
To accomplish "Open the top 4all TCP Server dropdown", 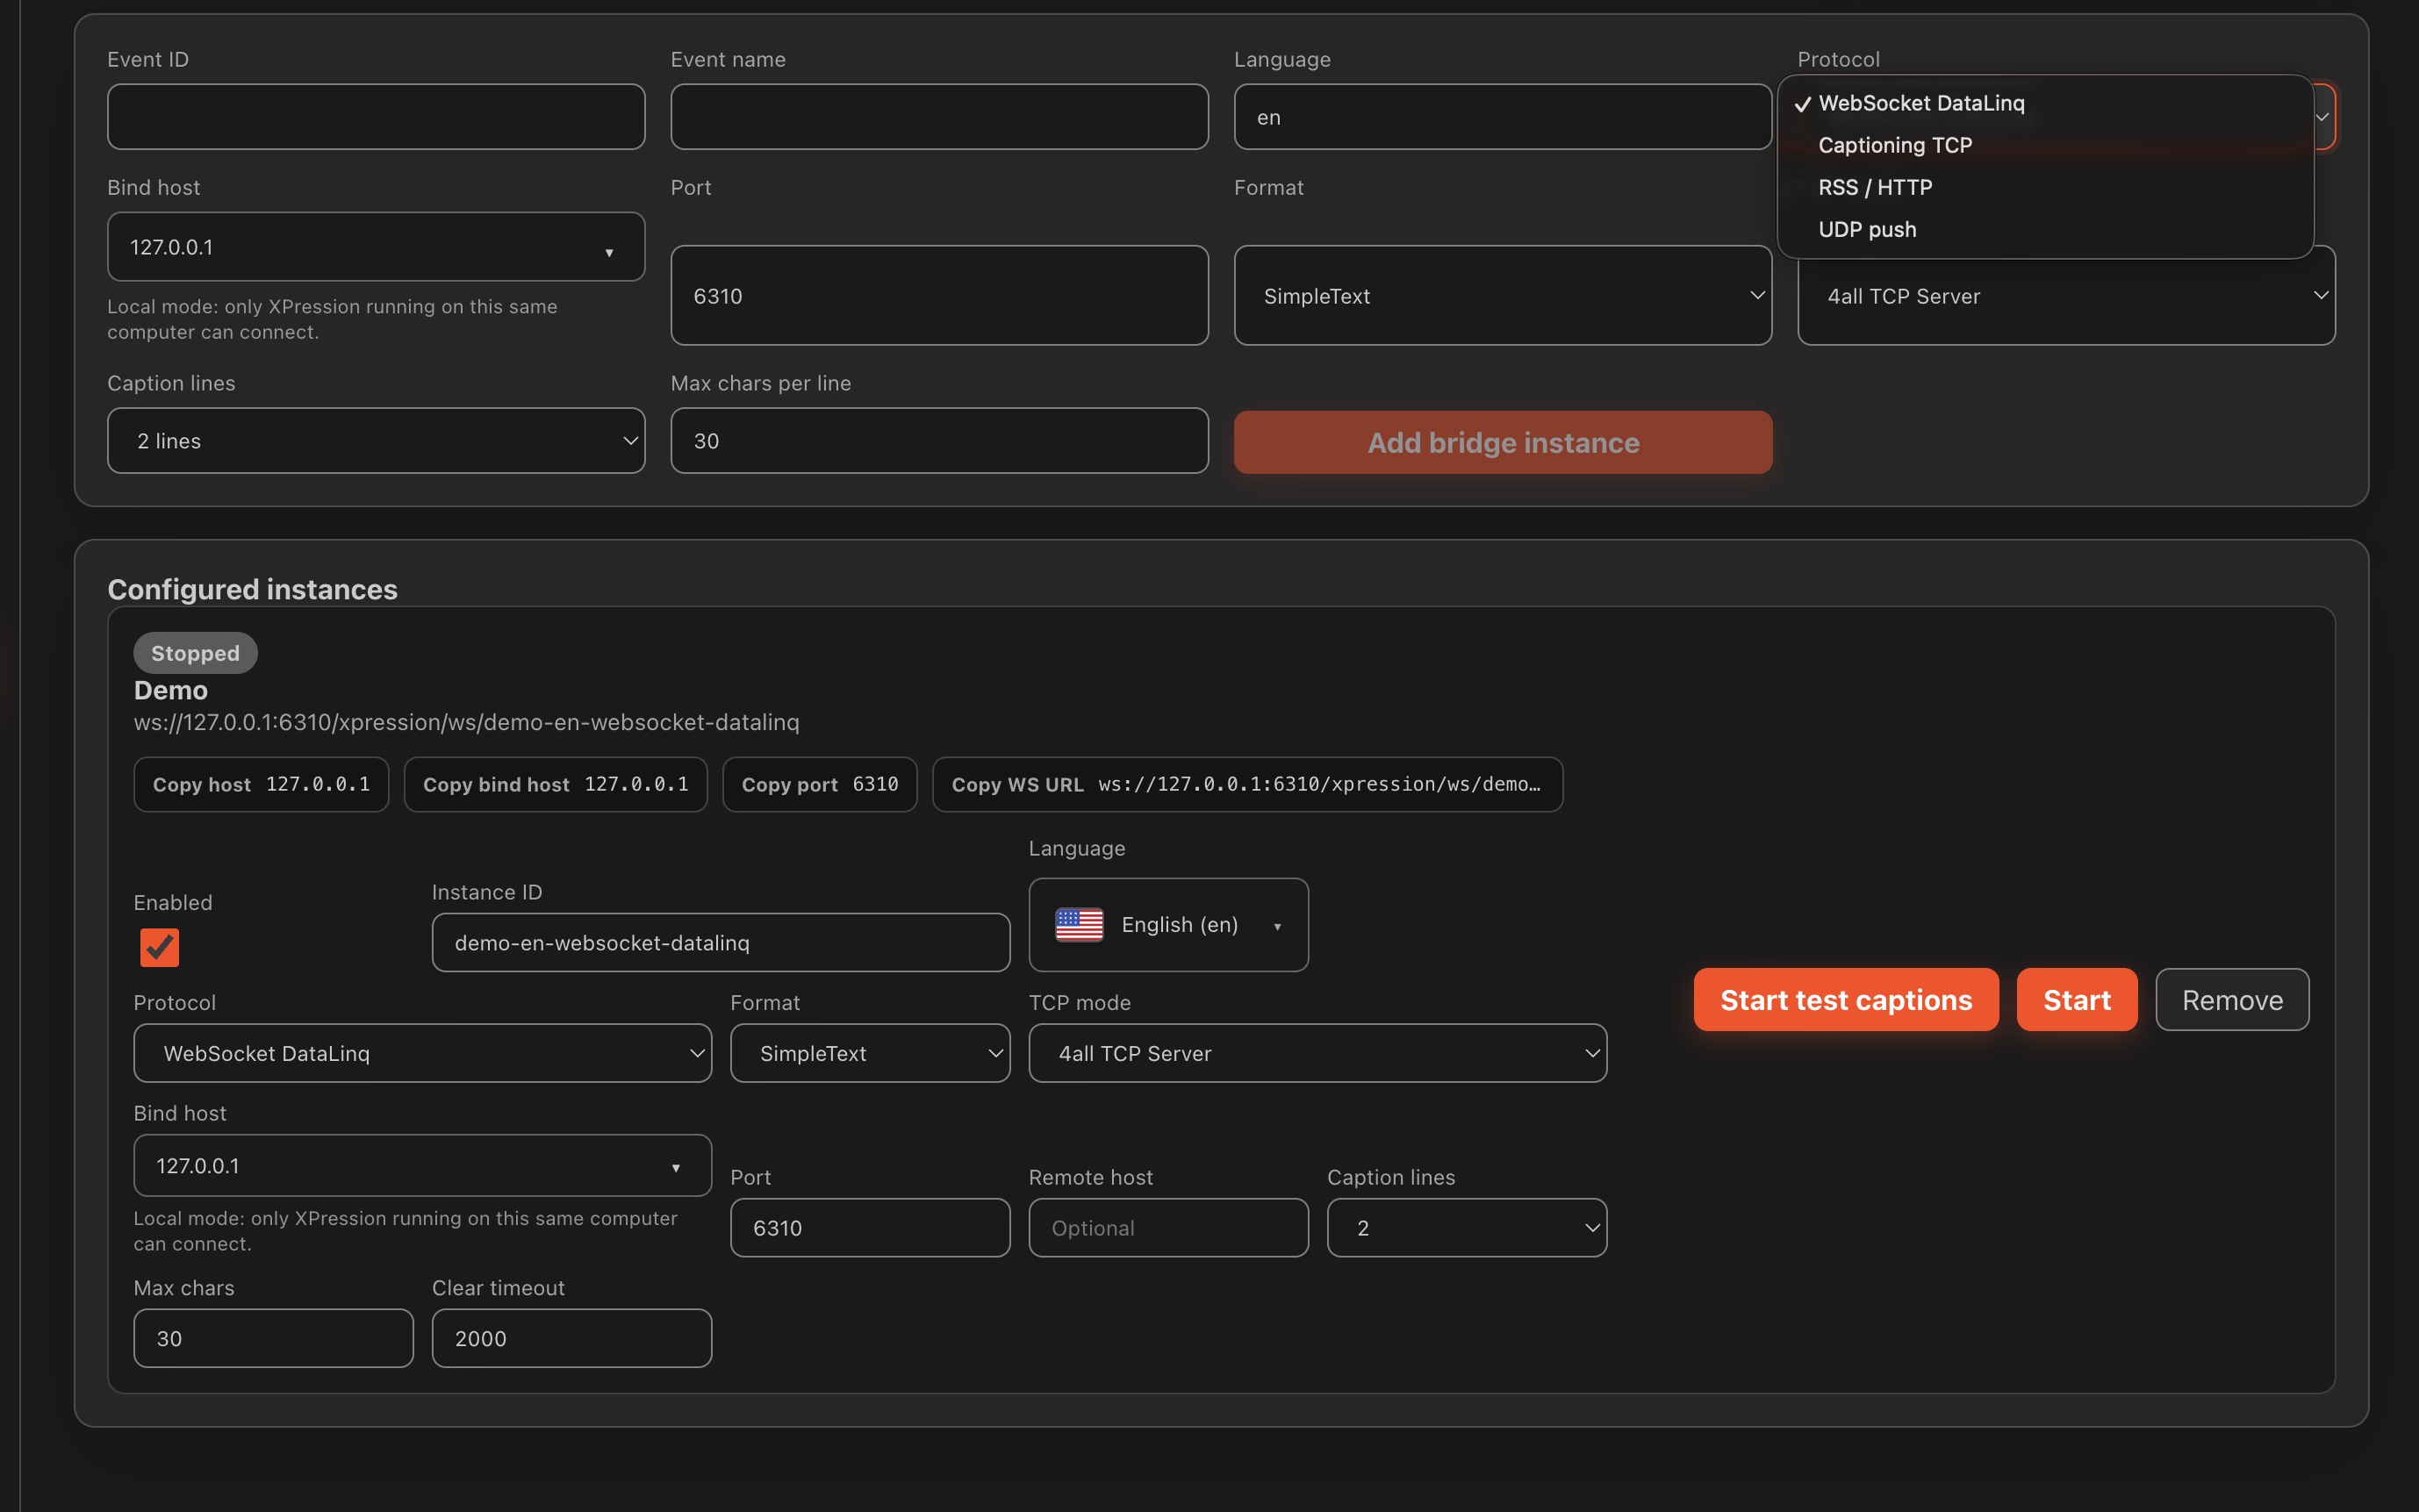I will pyautogui.click(x=2066, y=296).
